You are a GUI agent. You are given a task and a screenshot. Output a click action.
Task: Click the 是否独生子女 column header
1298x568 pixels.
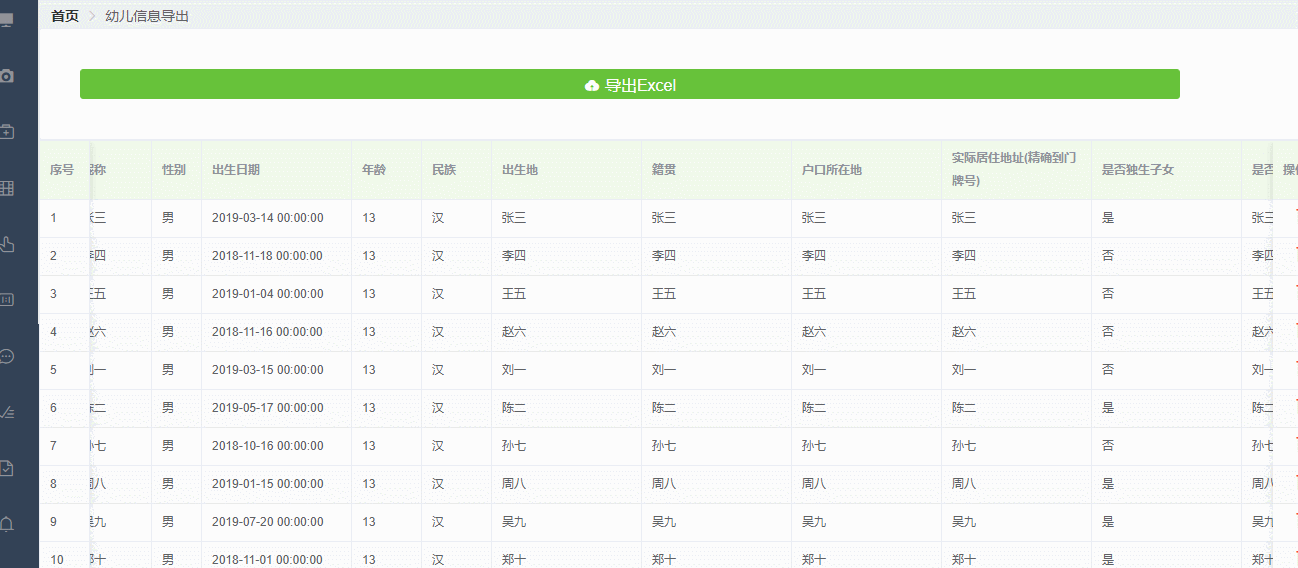coord(1138,170)
